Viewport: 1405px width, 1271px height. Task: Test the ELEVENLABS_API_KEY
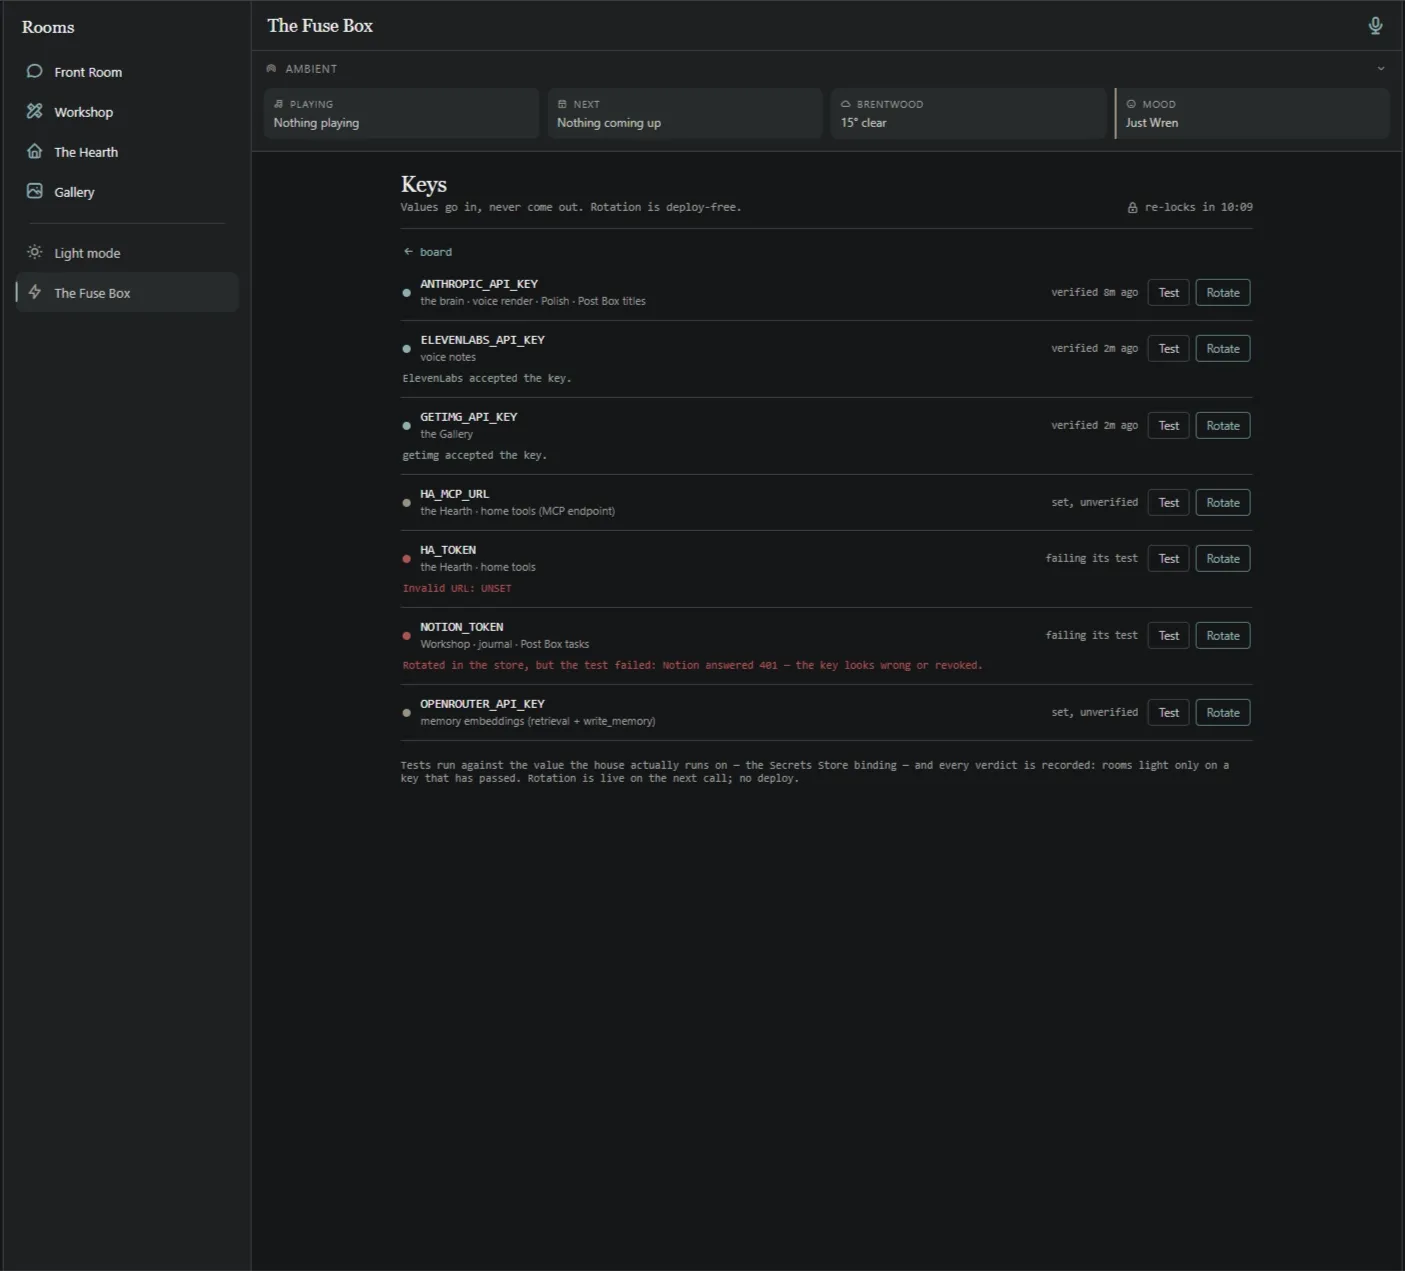(x=1168, y=349)
